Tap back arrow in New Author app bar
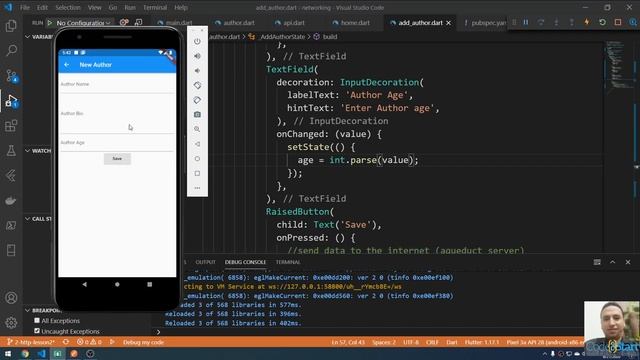 coord(67,65)
